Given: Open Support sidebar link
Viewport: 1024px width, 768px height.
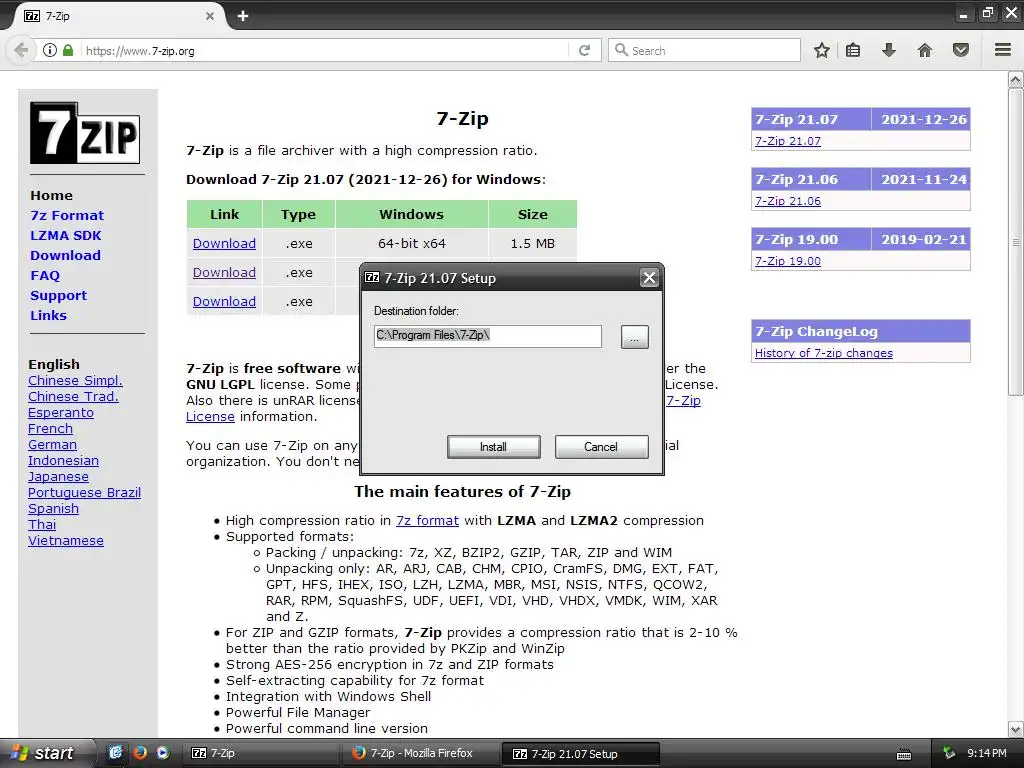Looking at the screenshot, I should point(58,295).
